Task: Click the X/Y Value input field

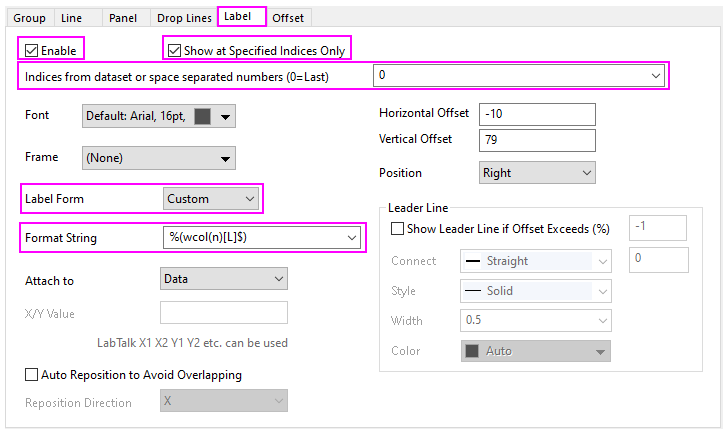Action: pos(224,312)
